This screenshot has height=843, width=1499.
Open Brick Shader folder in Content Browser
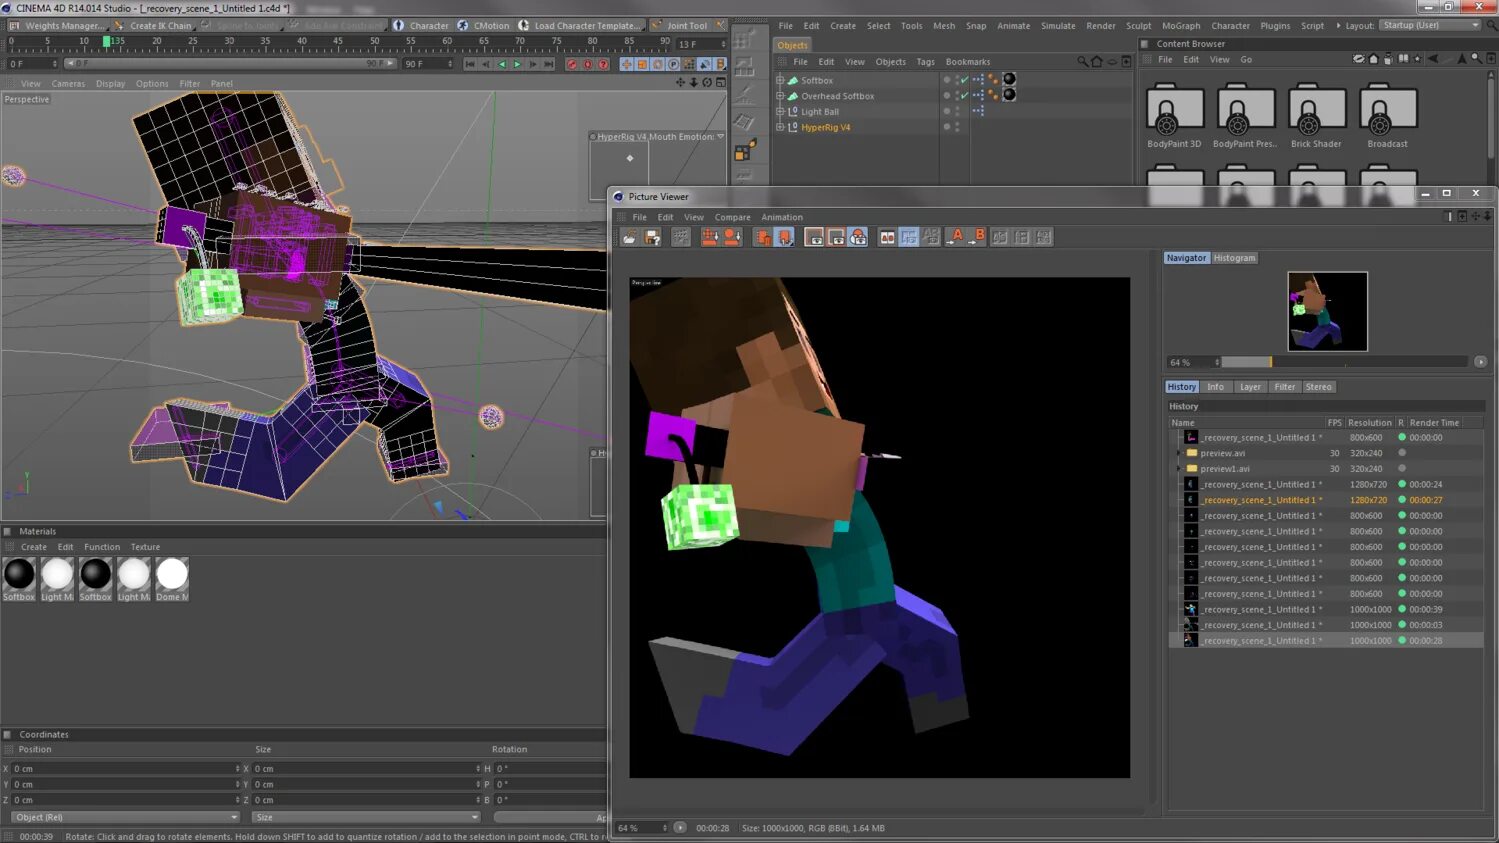point(1316,116)
